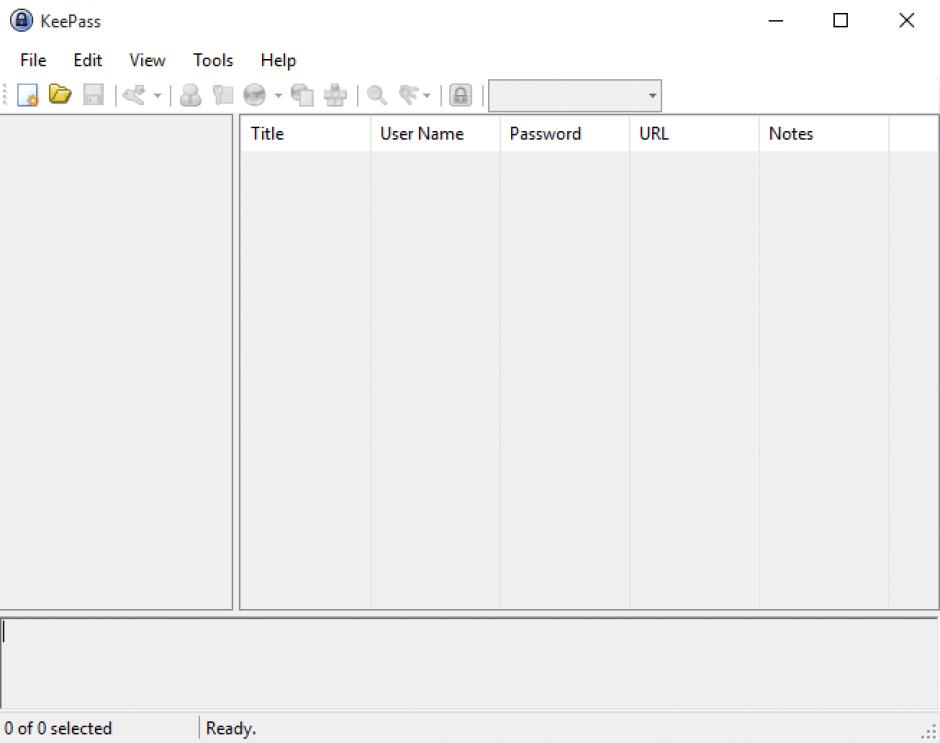Open the Tools menu
The width and height of the screenshot is (940, 743).
213,60
